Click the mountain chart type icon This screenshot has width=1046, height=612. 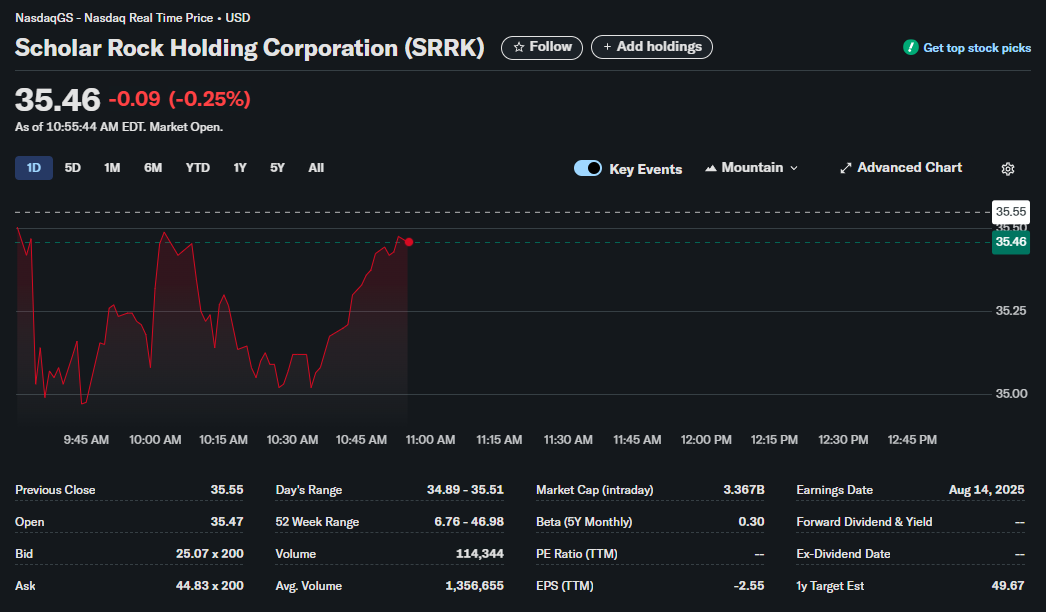point(711,168)
